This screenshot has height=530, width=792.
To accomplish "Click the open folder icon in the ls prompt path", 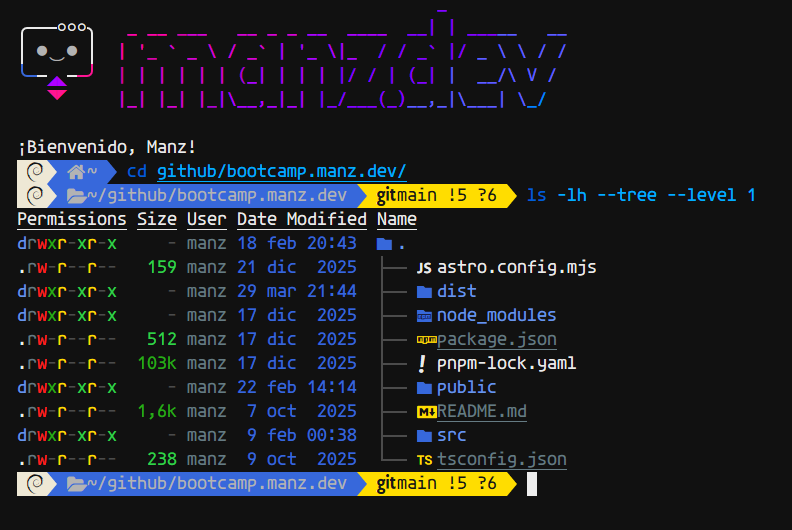I will (x=76, y=196).
